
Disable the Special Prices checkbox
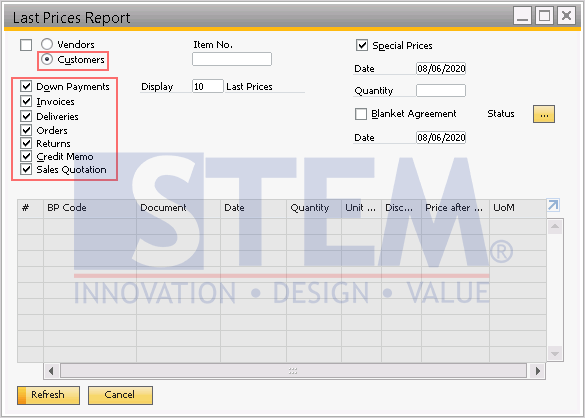(x=362, y=46)
